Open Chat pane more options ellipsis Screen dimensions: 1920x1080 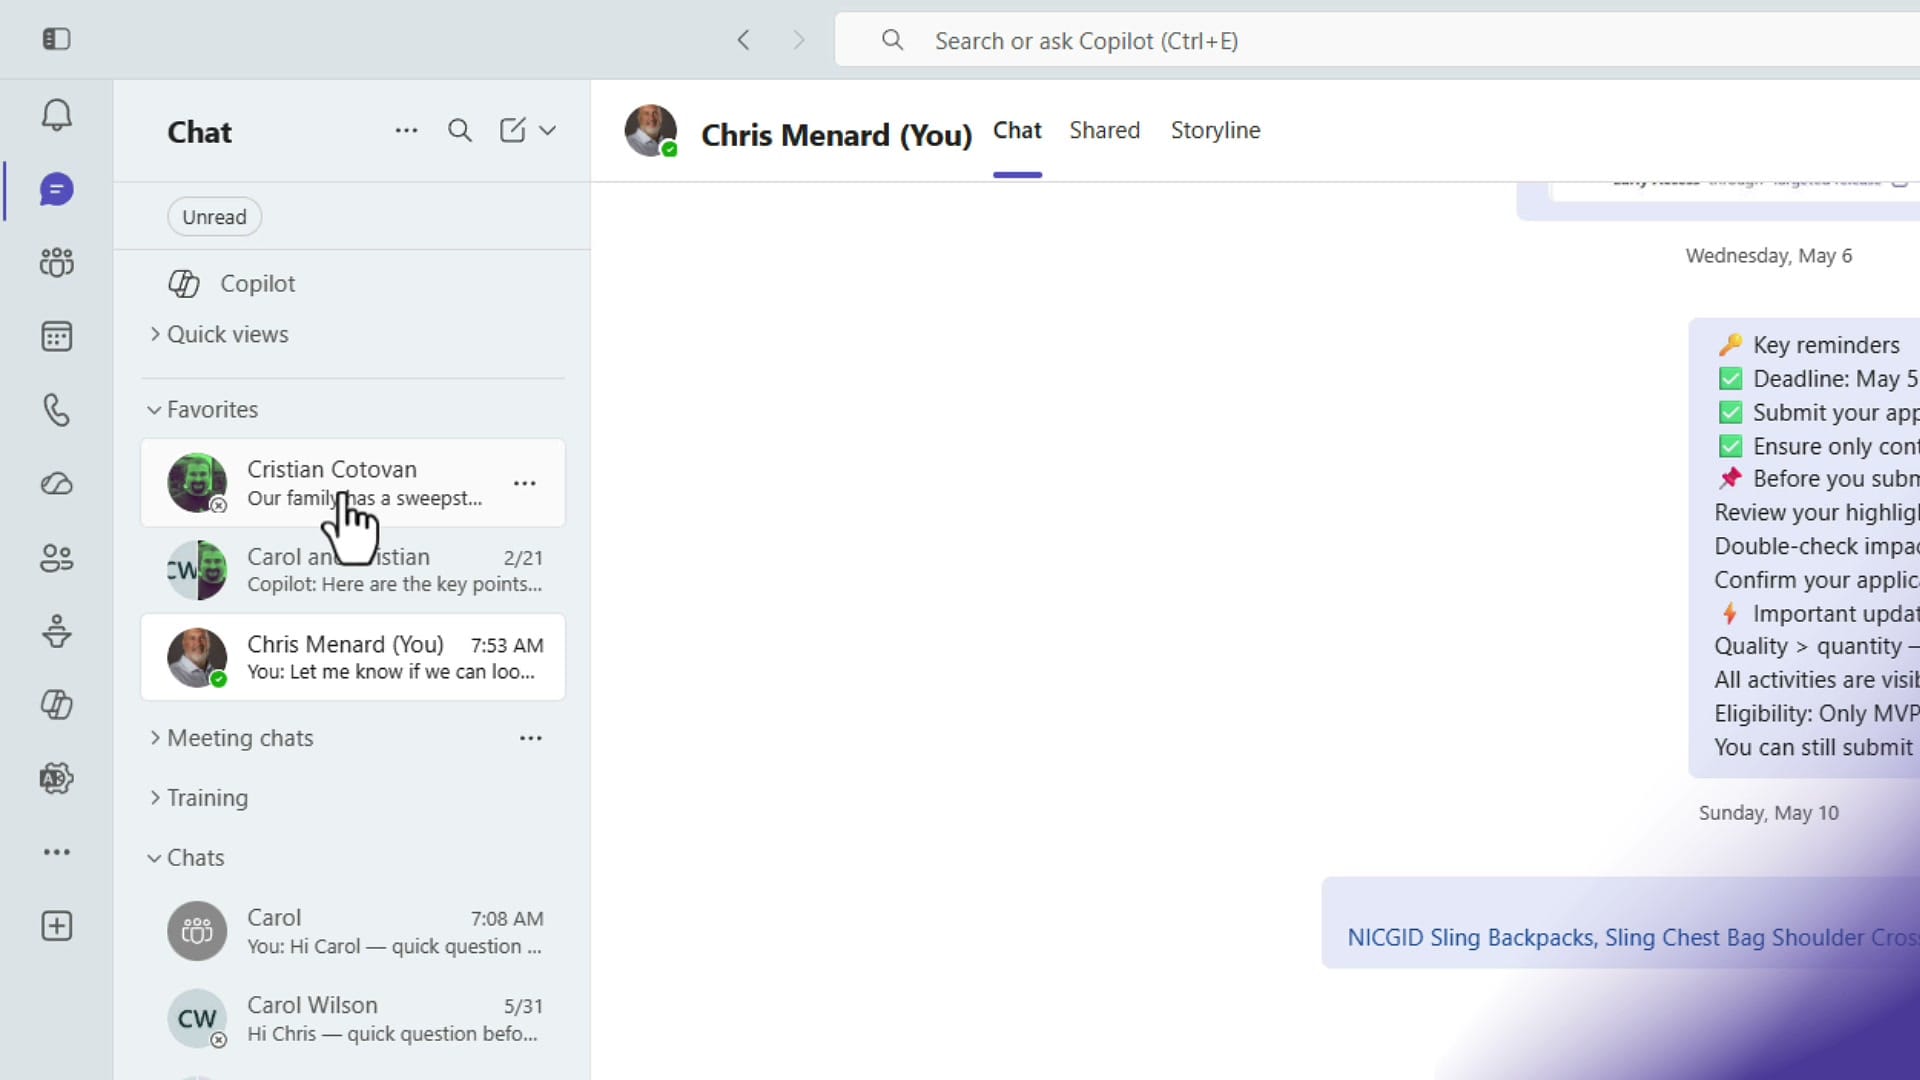[x=406, y=131]
